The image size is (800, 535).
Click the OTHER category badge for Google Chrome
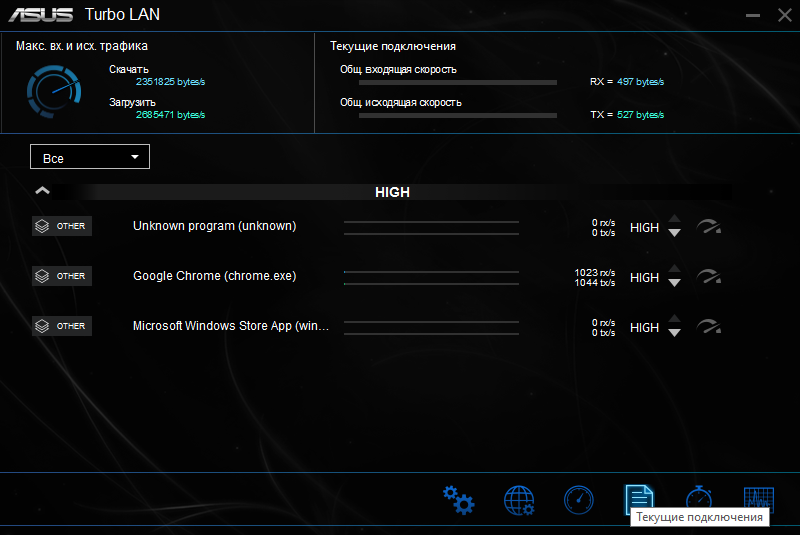pyautogui.click(x=62, y=276)
